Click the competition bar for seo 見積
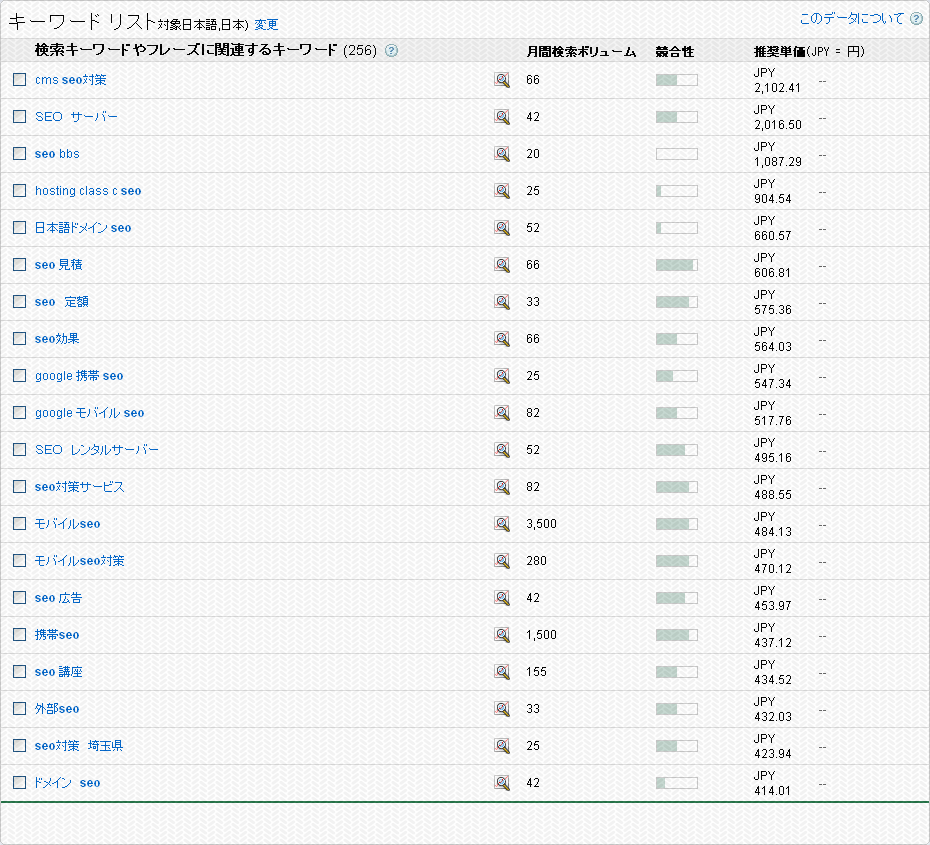The width and height of the screenshot is (930, 845). 676,265
